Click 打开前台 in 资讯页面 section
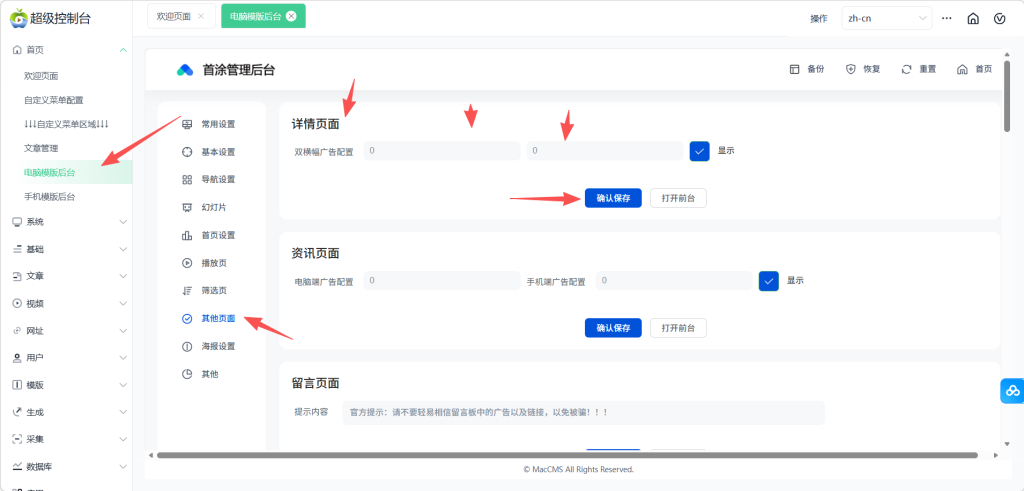 [678, 328]
